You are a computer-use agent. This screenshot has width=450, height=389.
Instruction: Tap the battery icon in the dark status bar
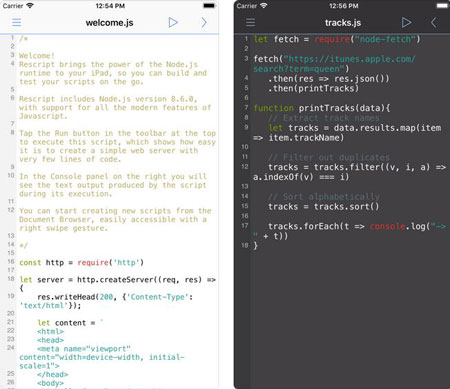[443, 6]
